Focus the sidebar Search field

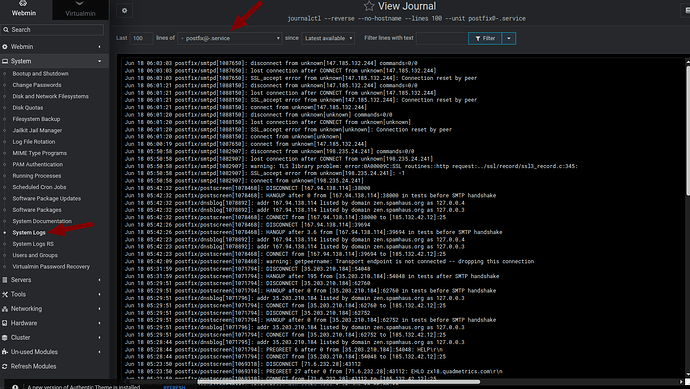tap(53, 29)
